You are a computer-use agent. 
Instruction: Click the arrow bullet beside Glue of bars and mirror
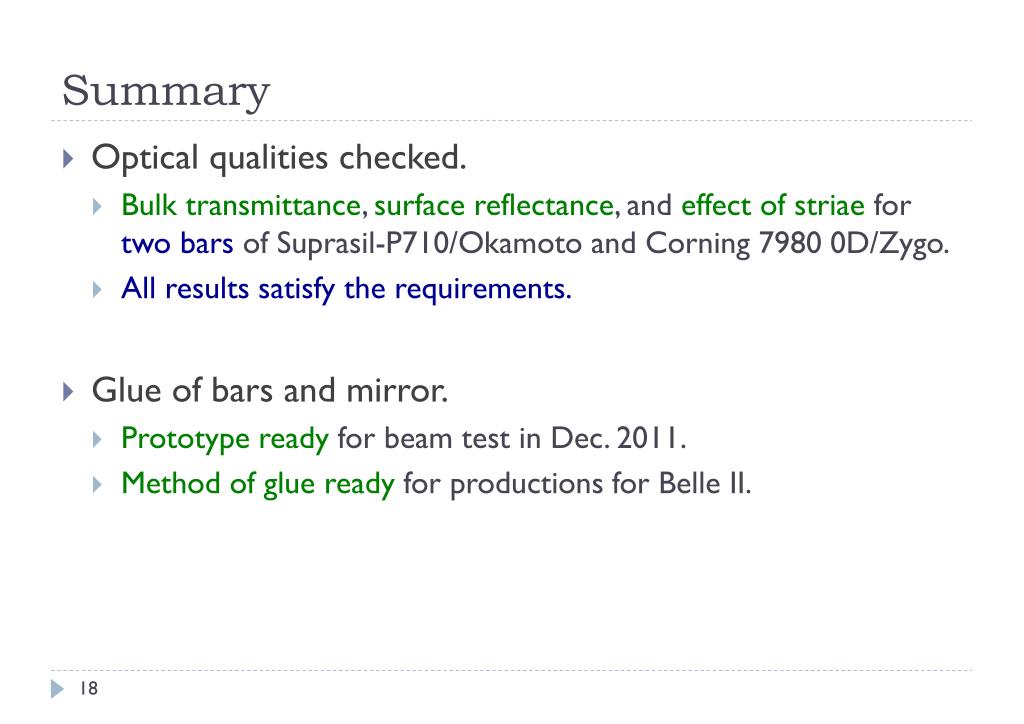click(69, 392)
